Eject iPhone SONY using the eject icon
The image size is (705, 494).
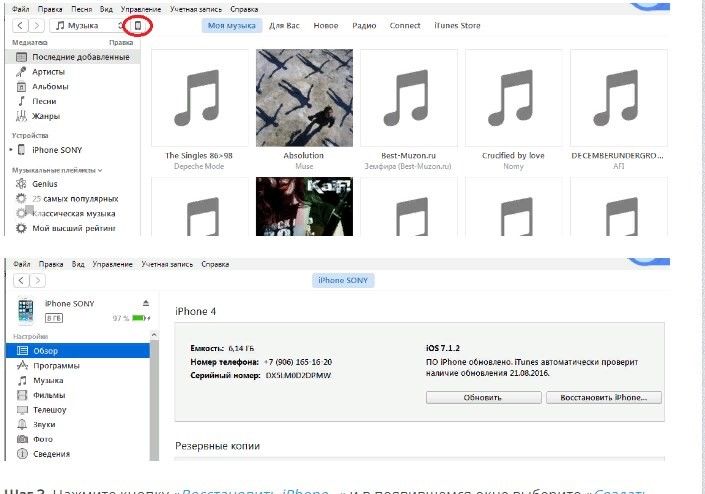[x=146, y=303]
